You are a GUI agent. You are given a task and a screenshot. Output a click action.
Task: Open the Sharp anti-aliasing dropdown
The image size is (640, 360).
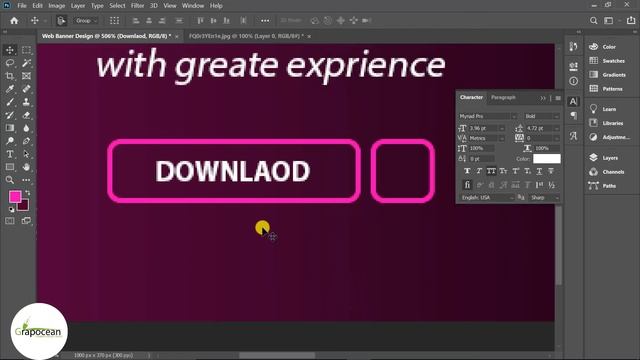(x=544, y=198)
